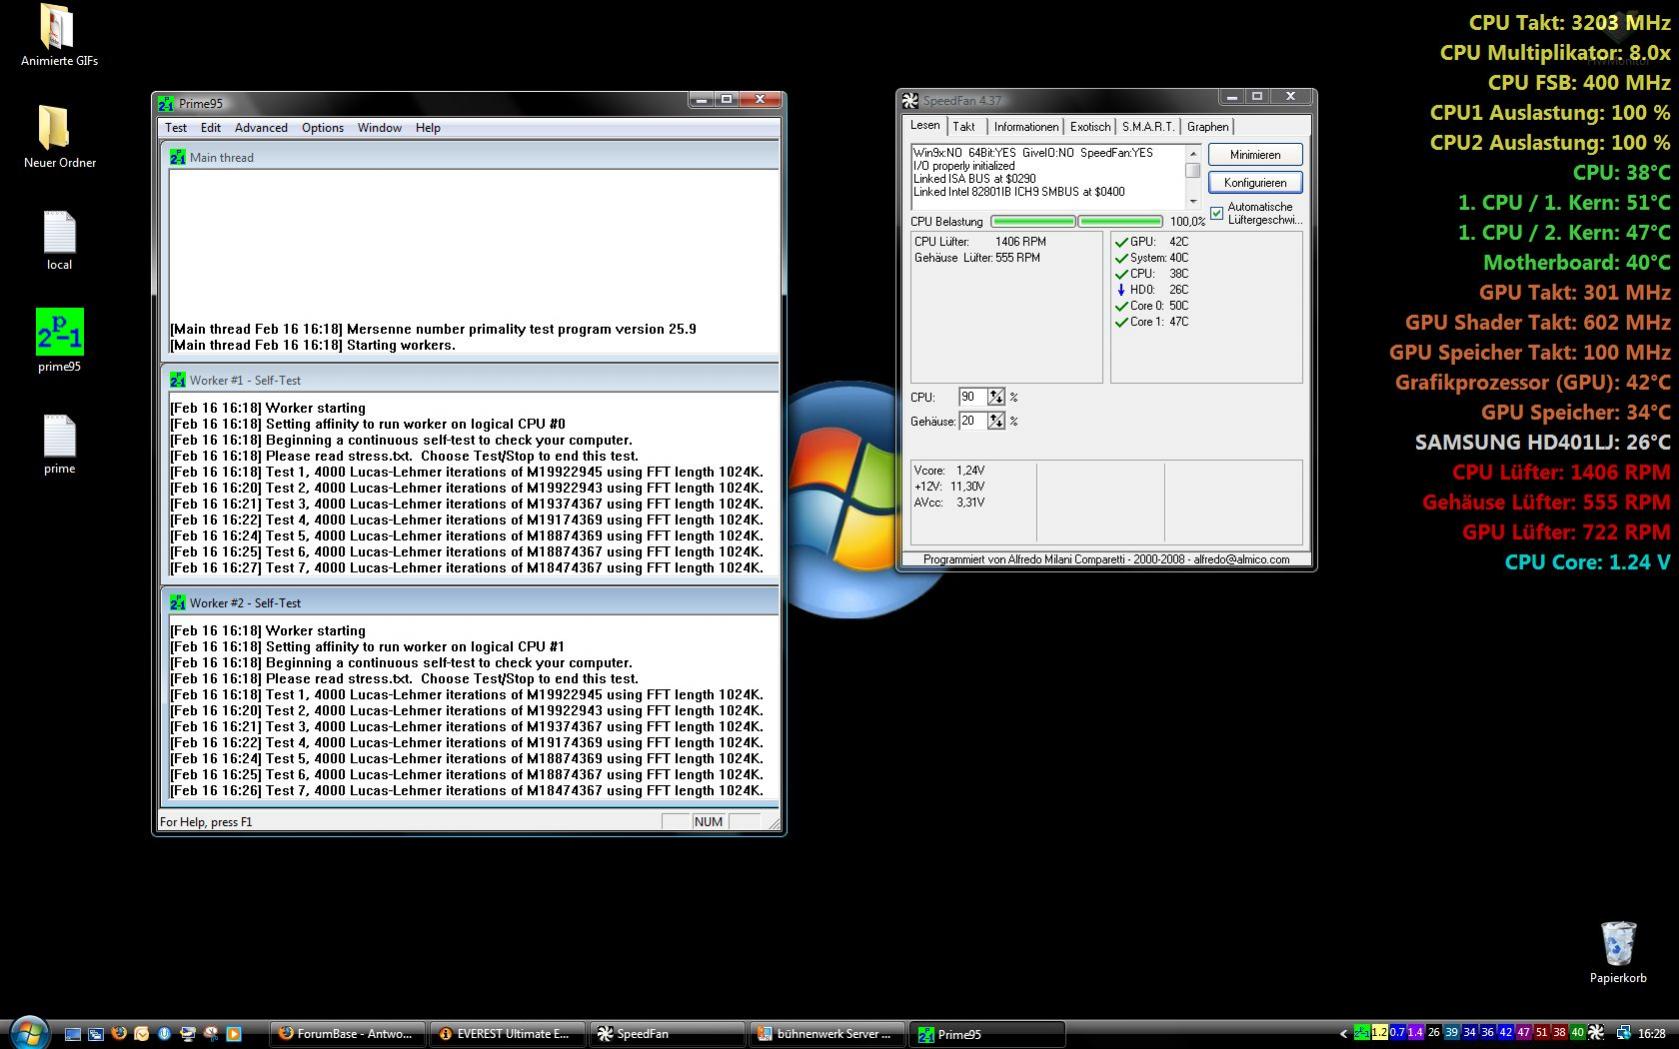The image size is (1679, 1049).
Task: Click the SpeedFan log scroll down arrow
Action: pyautogui.click(x=1192, y=201)
